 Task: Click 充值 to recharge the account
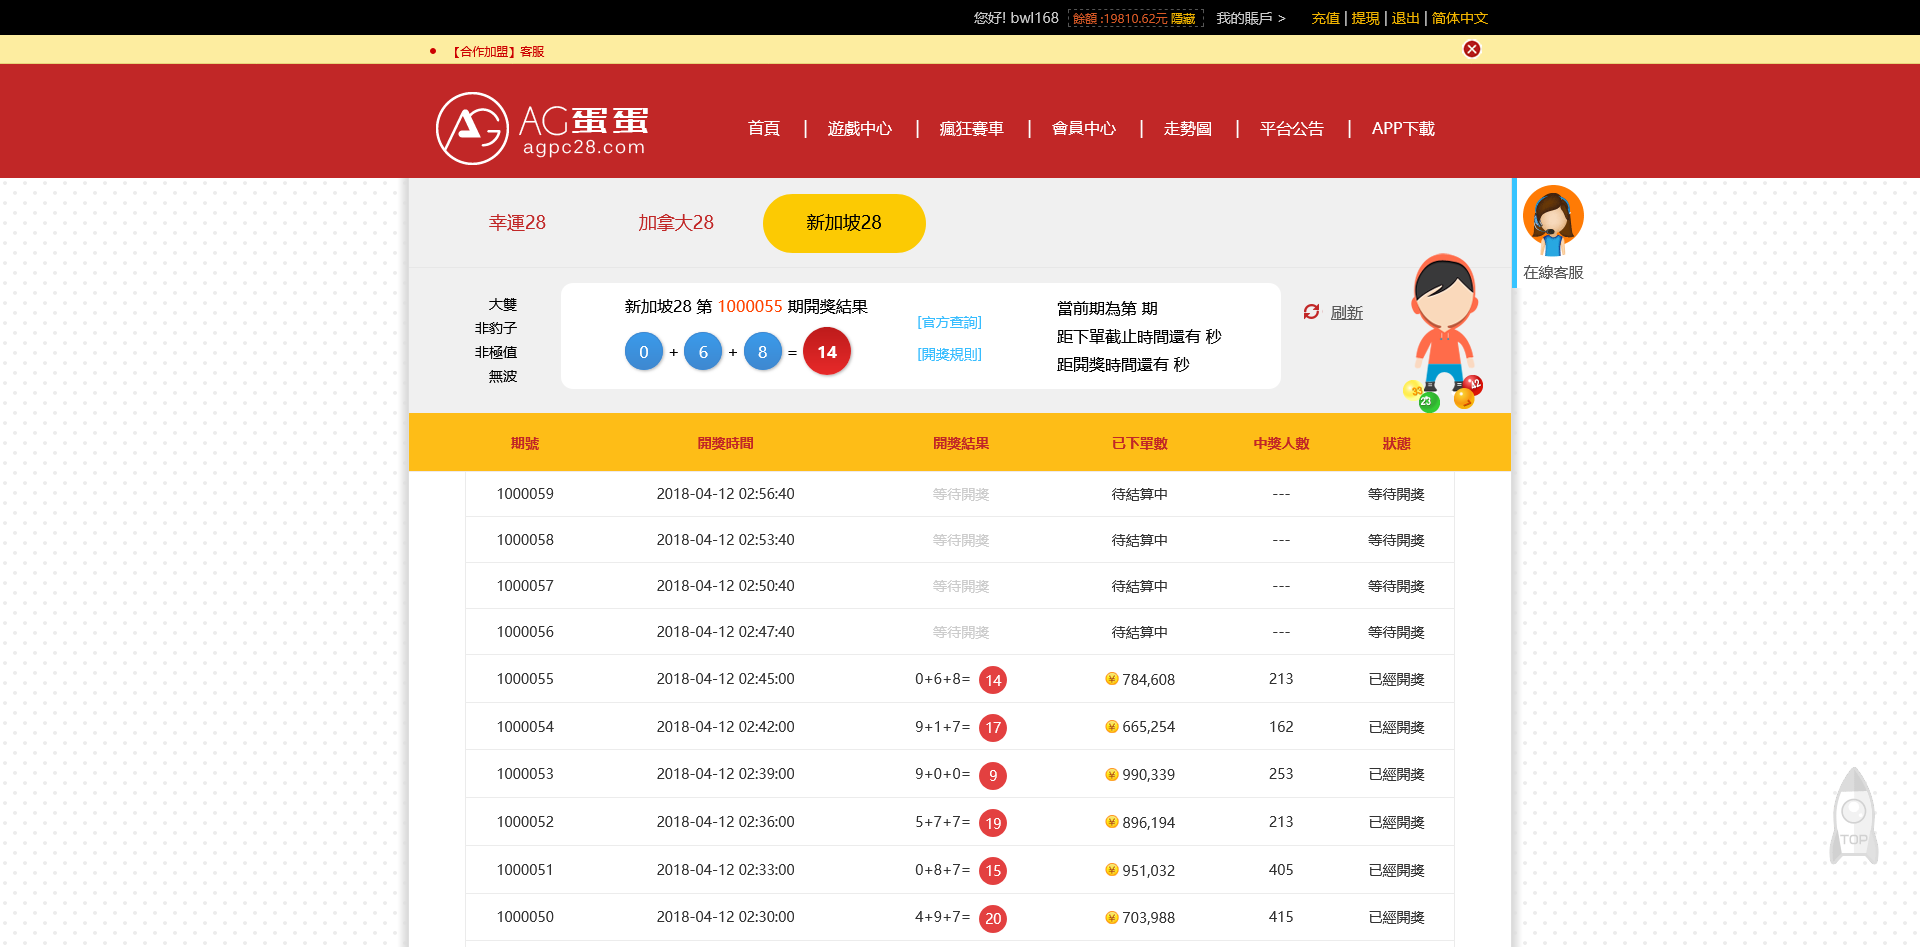[x=1324, y=18]
